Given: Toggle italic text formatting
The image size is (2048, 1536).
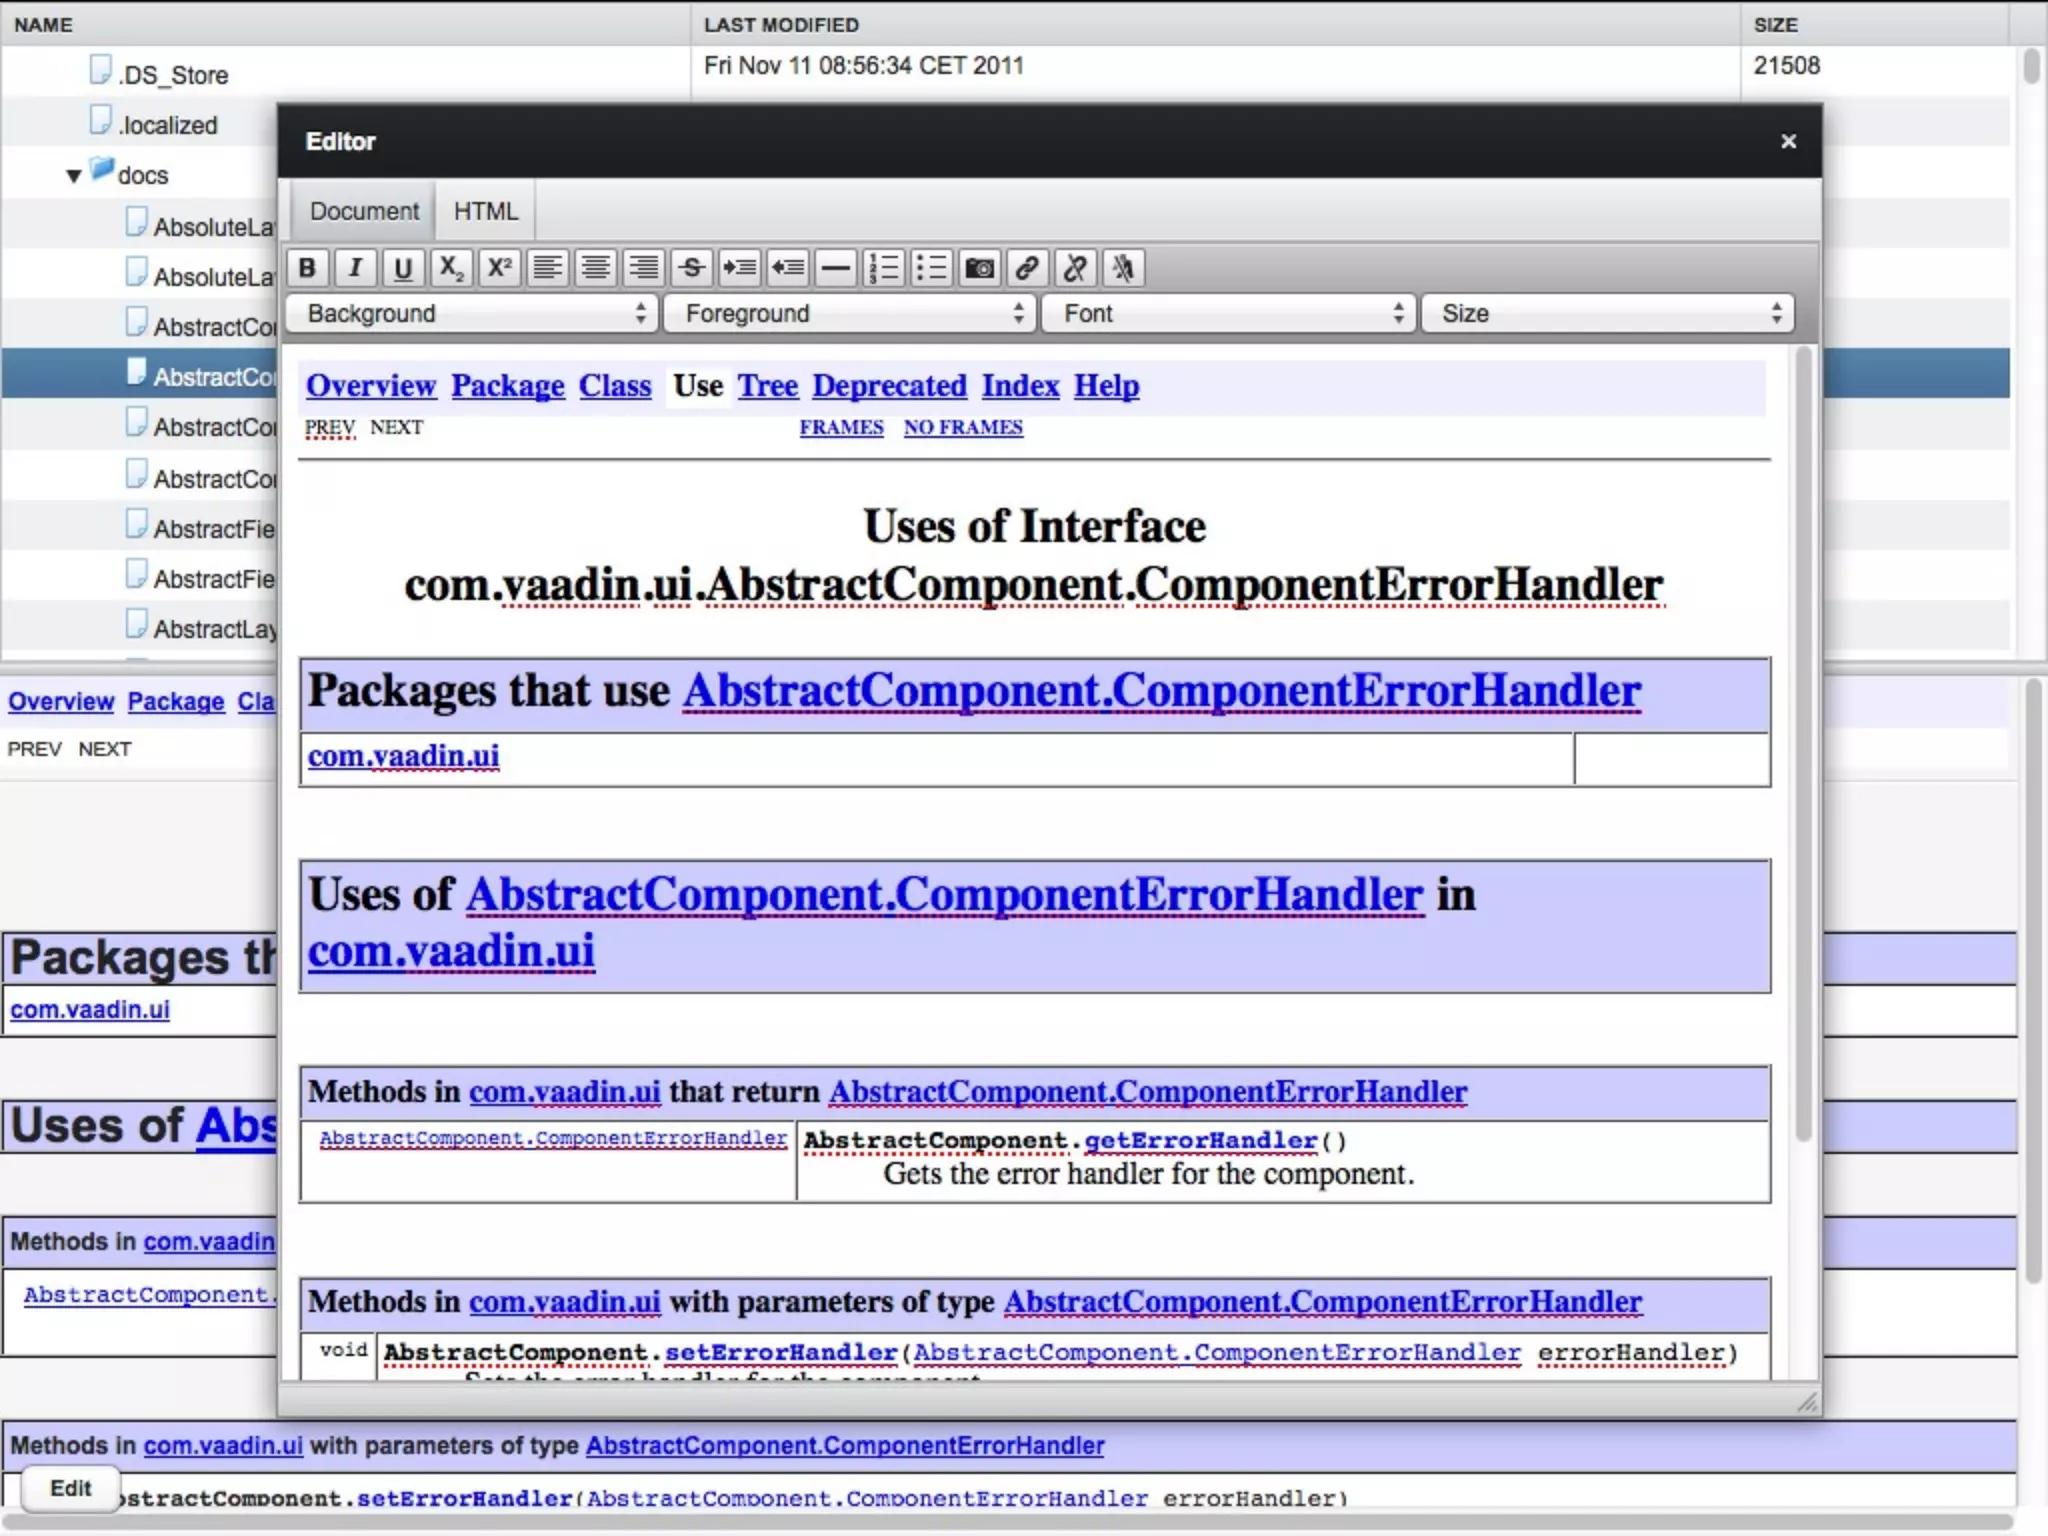Looking at the screenshot, I should pos(355,268).
